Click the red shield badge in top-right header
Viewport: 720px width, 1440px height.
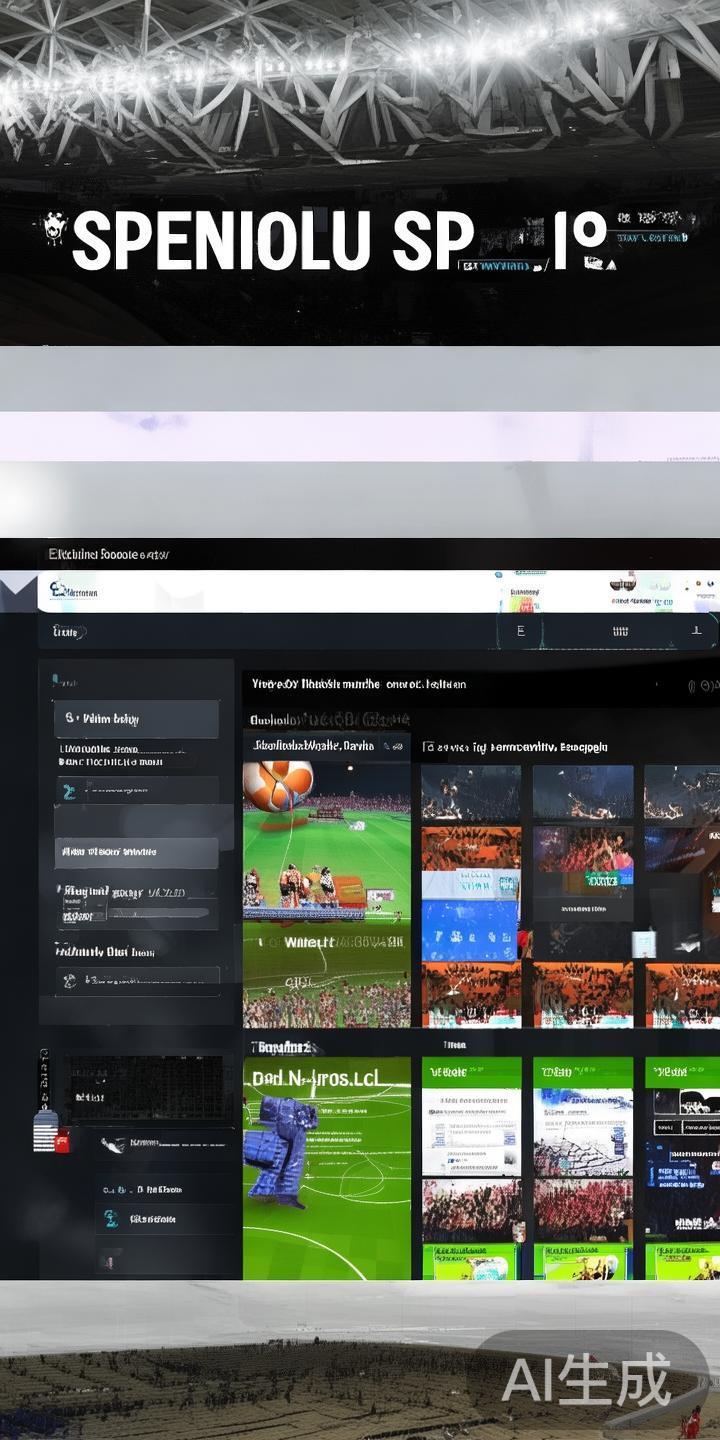(x=623, y=581)
